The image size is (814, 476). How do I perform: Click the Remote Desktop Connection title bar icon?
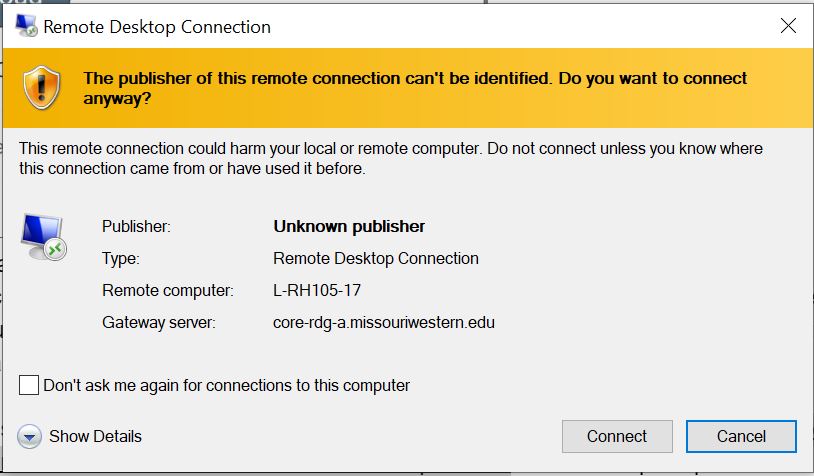click(27, 27)
